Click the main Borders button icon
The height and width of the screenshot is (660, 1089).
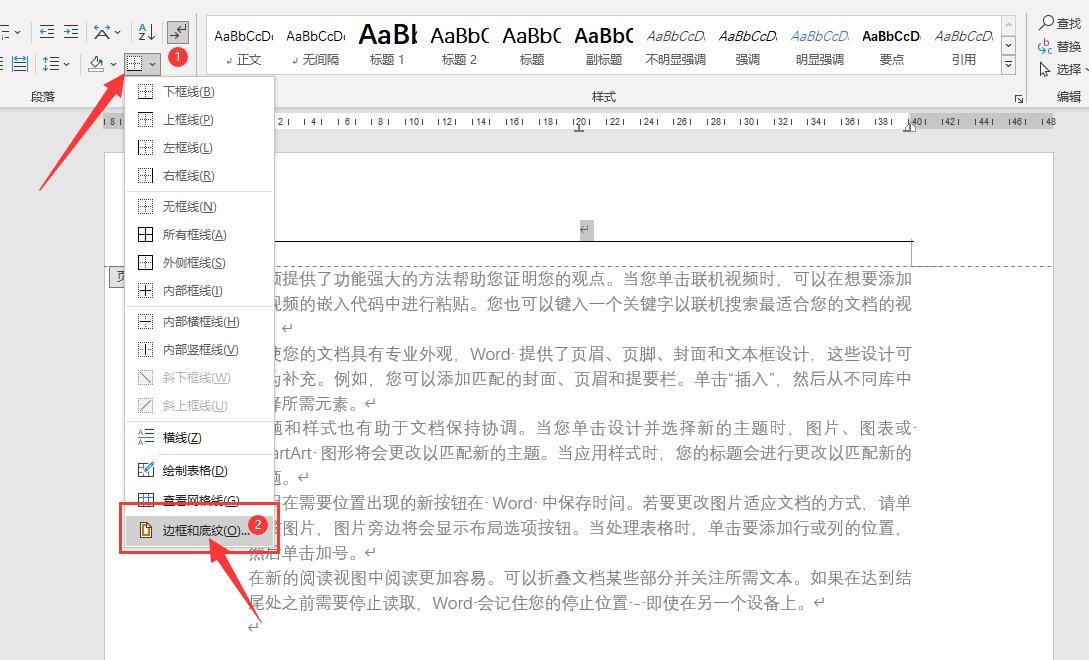[x=134, y=63]
